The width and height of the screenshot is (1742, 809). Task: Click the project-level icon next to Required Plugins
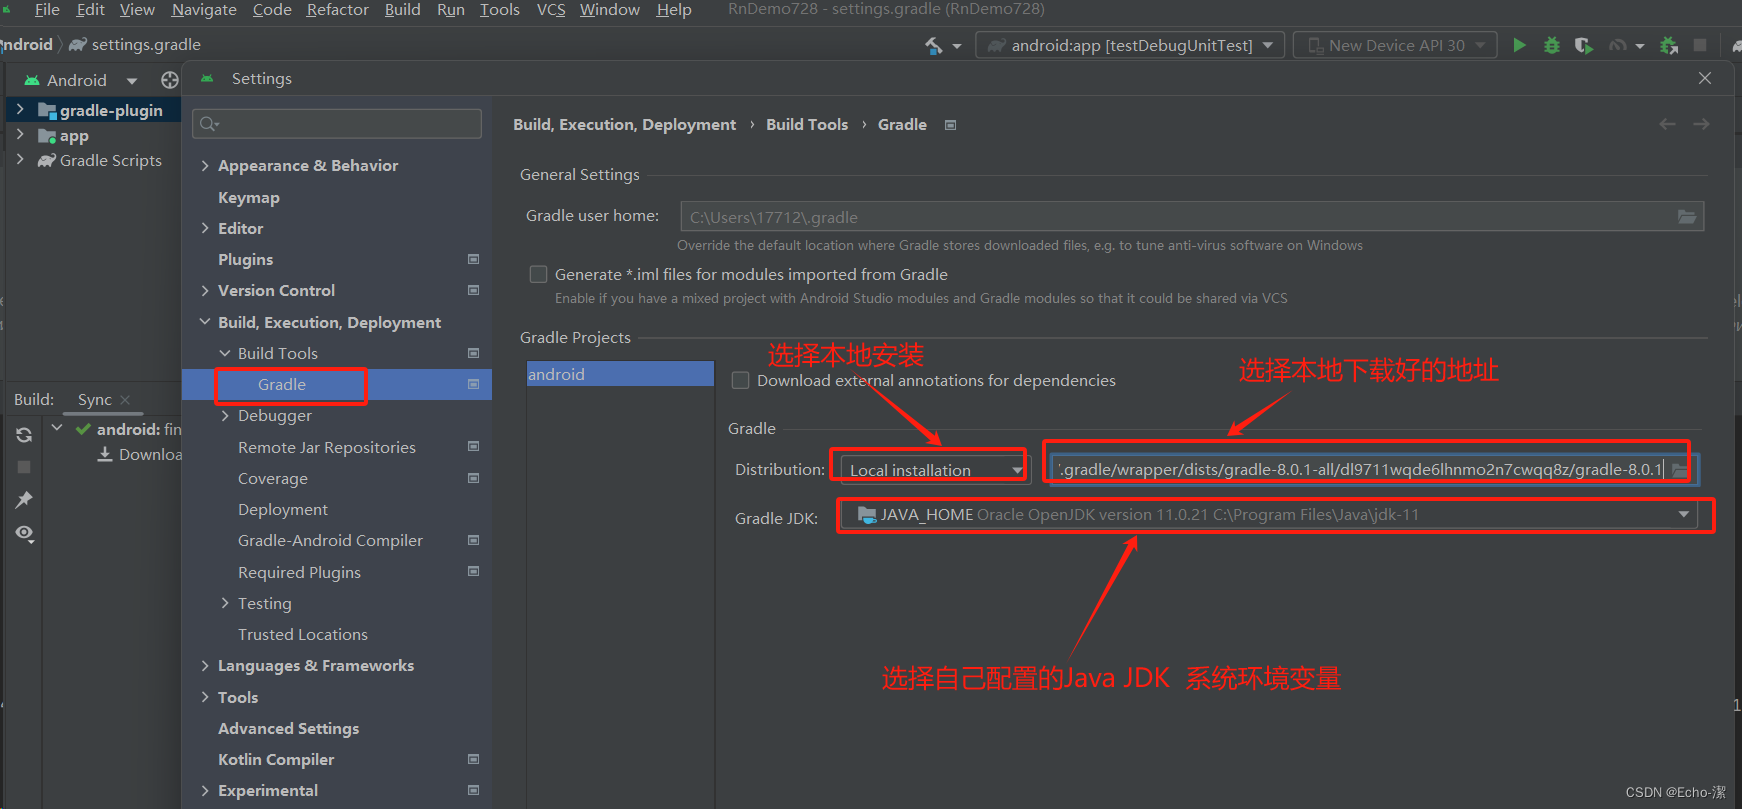point(474,571)
